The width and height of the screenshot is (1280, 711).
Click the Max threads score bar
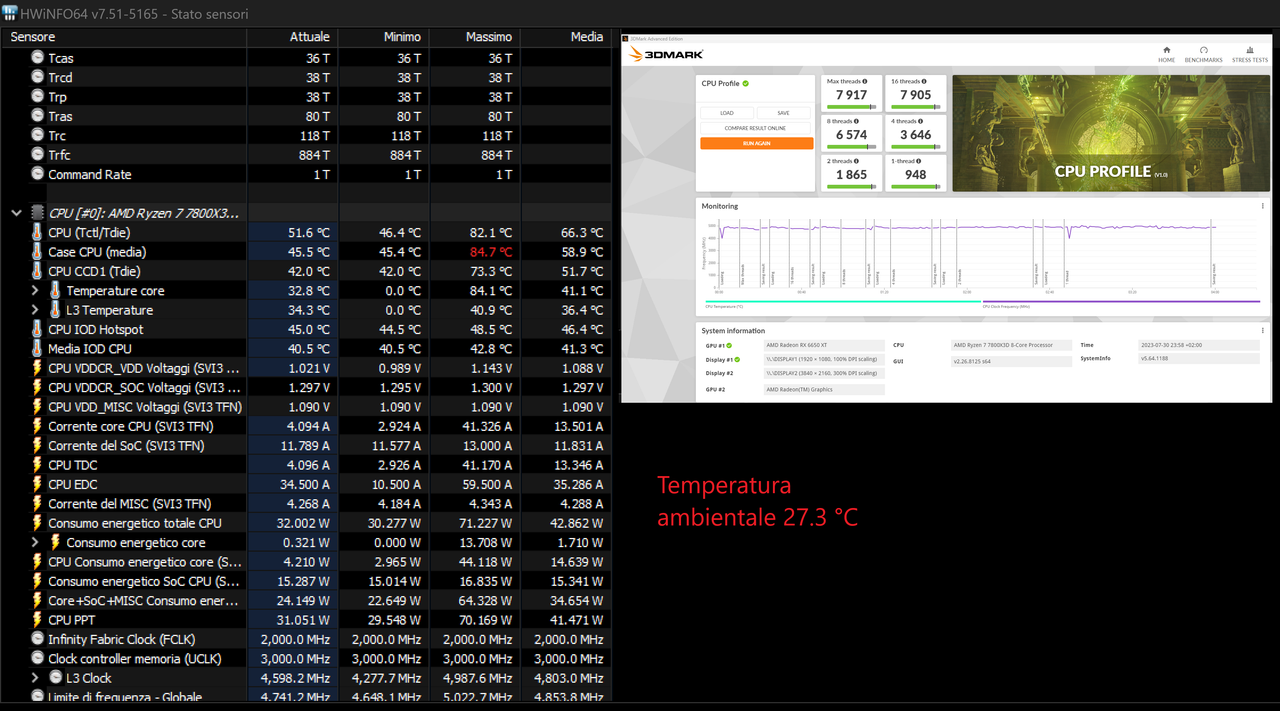click(851, 107)
